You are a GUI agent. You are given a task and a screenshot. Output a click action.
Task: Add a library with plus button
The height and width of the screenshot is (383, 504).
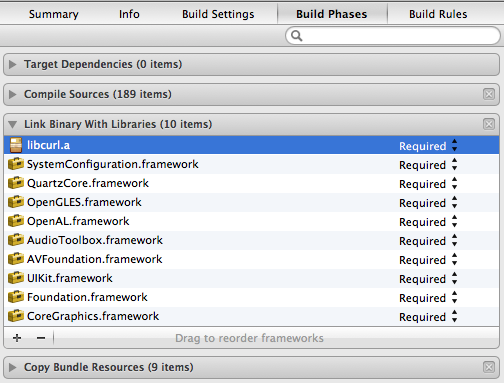[17, 338]
